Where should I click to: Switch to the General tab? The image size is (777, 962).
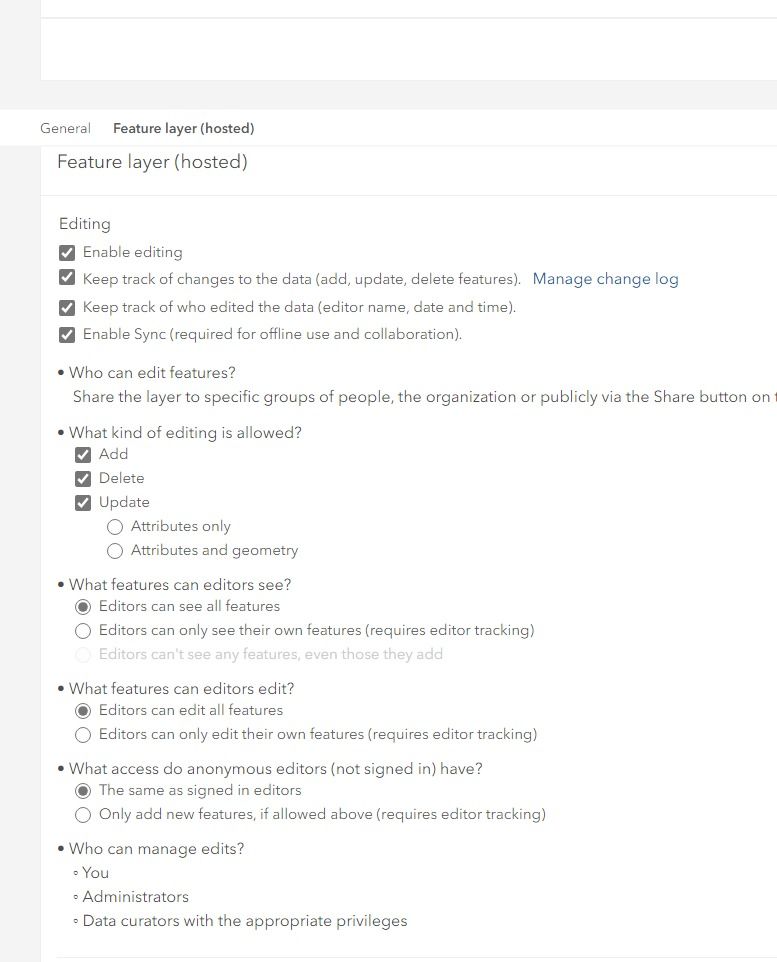65,128
